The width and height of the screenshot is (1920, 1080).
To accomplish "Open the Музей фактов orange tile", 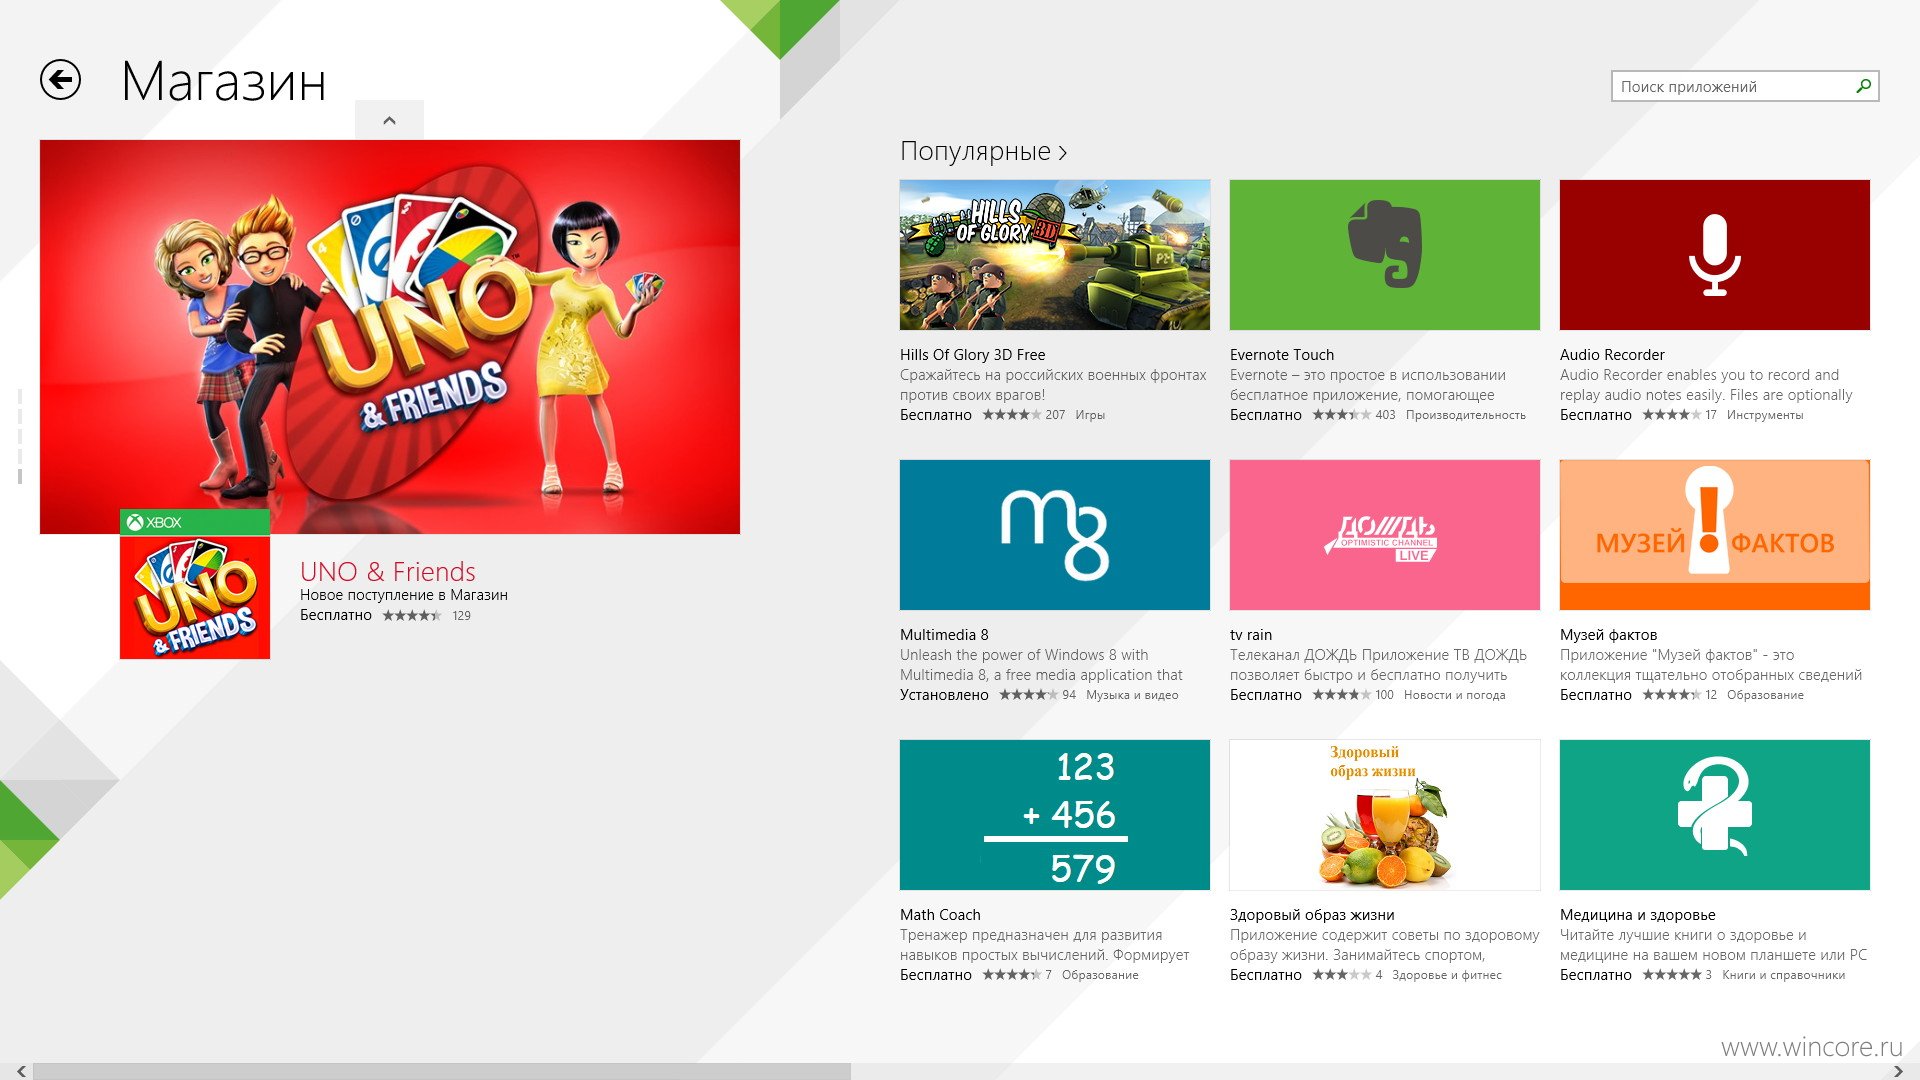I will (1715, 535).
